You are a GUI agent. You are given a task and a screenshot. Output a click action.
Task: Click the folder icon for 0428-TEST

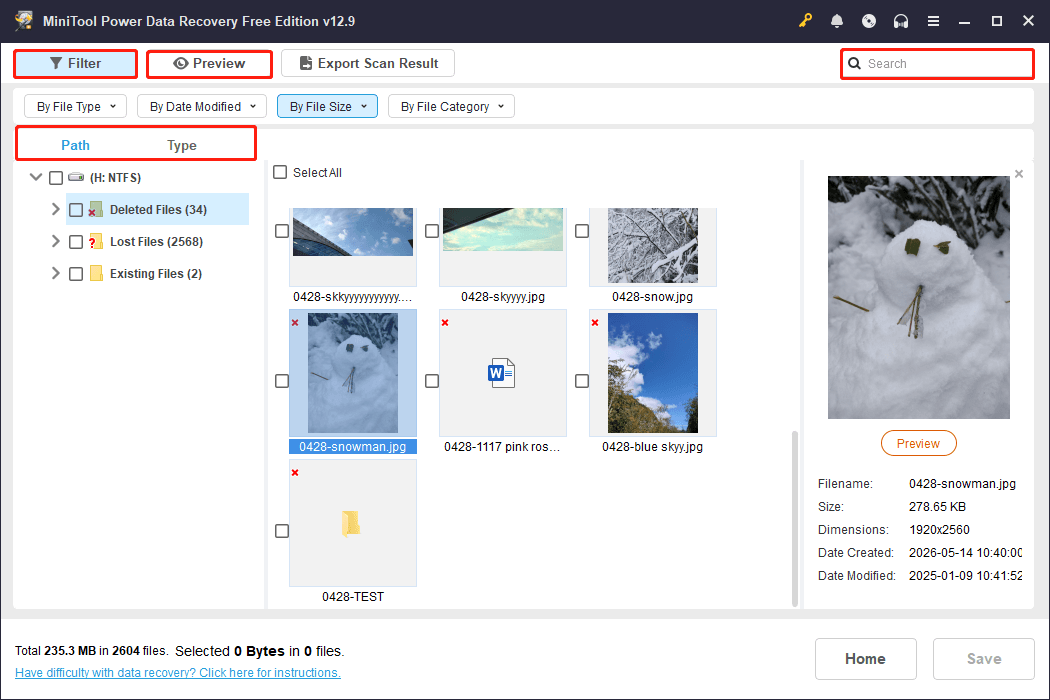click(351, 523)
